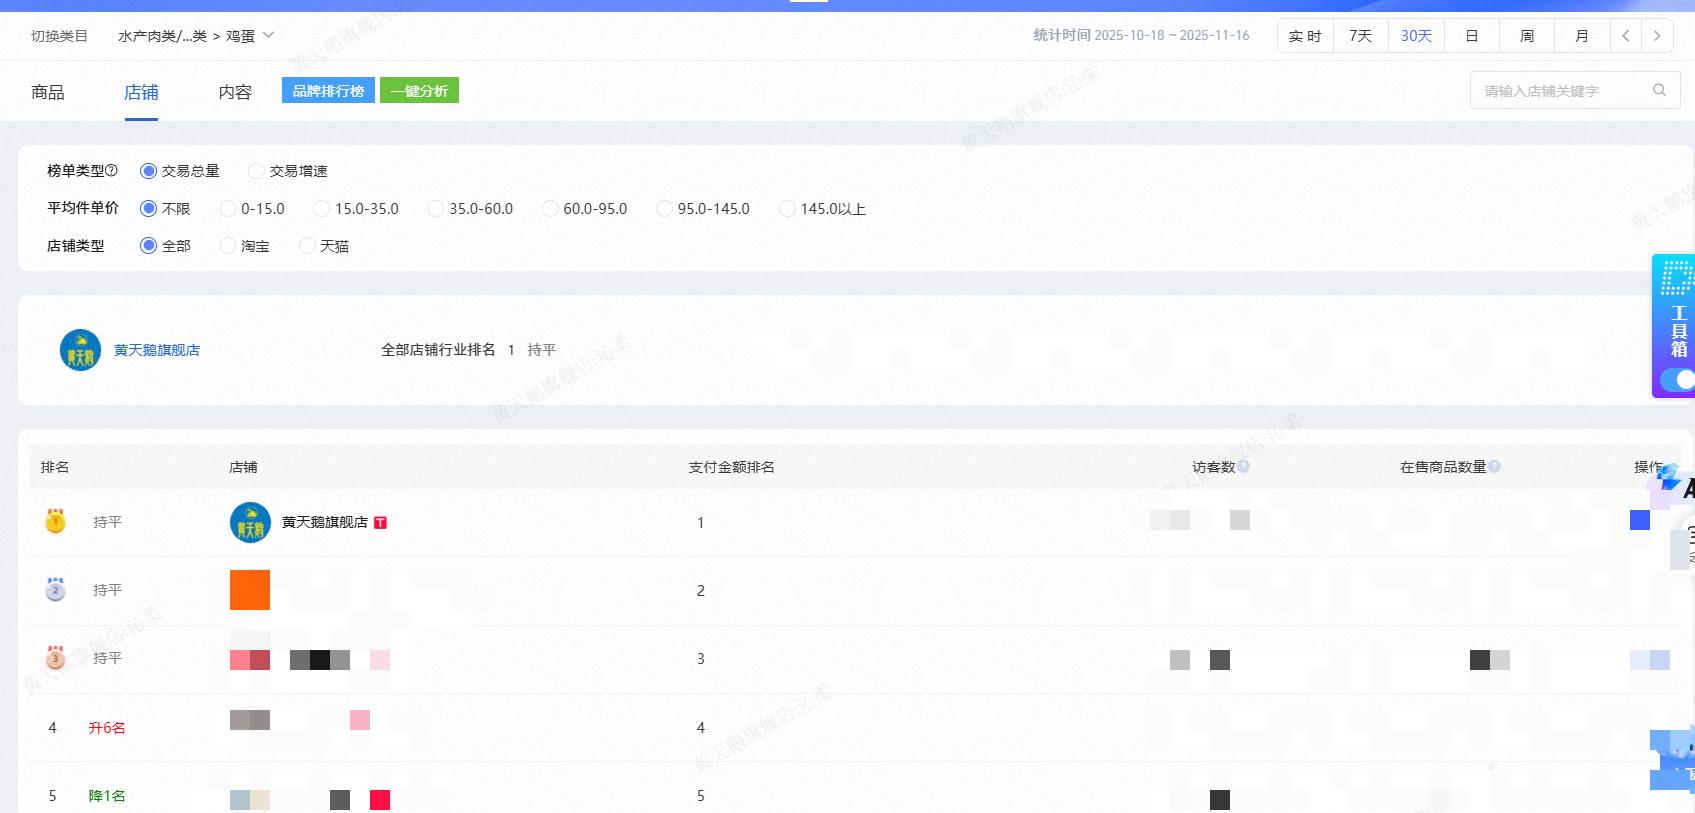Switch to the 内容 tab
Viewport: 1695px width, 813px height.
tap(235, 92)
